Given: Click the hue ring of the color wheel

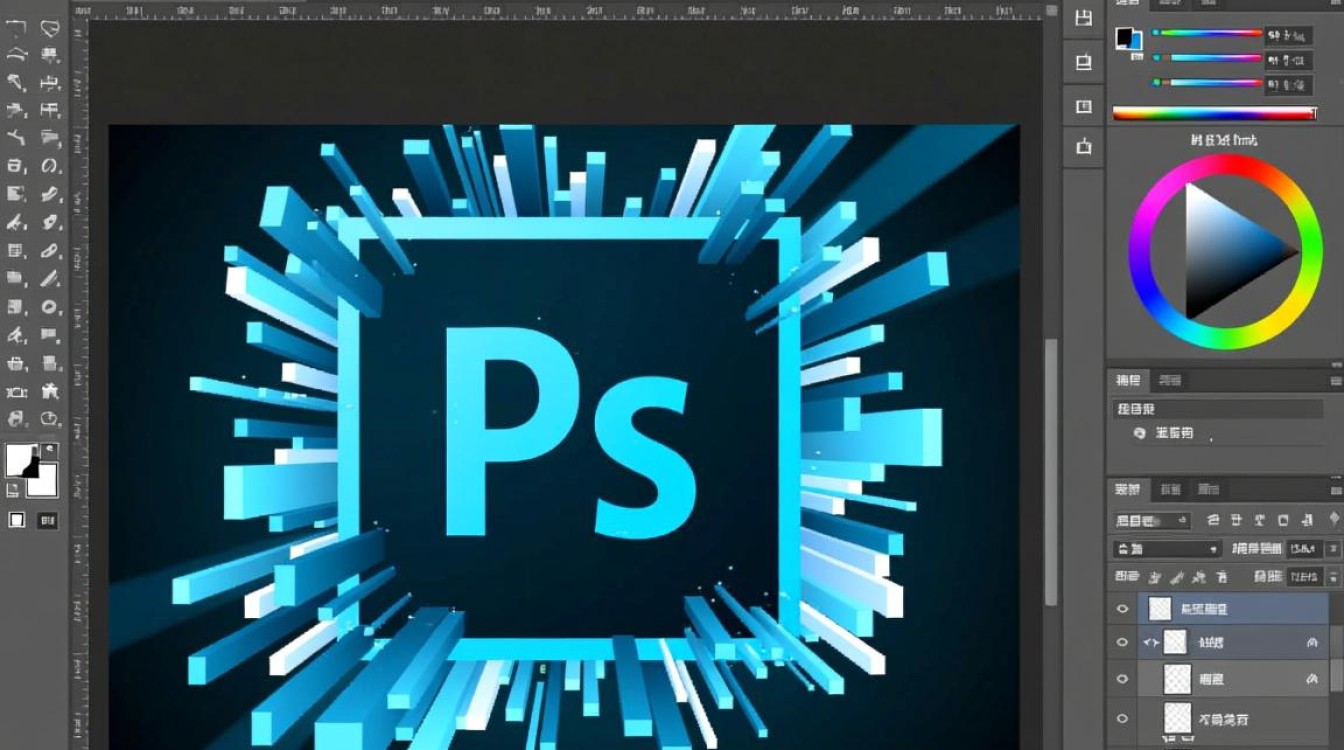Looking at the screenshot, I should coord(1226,163).
